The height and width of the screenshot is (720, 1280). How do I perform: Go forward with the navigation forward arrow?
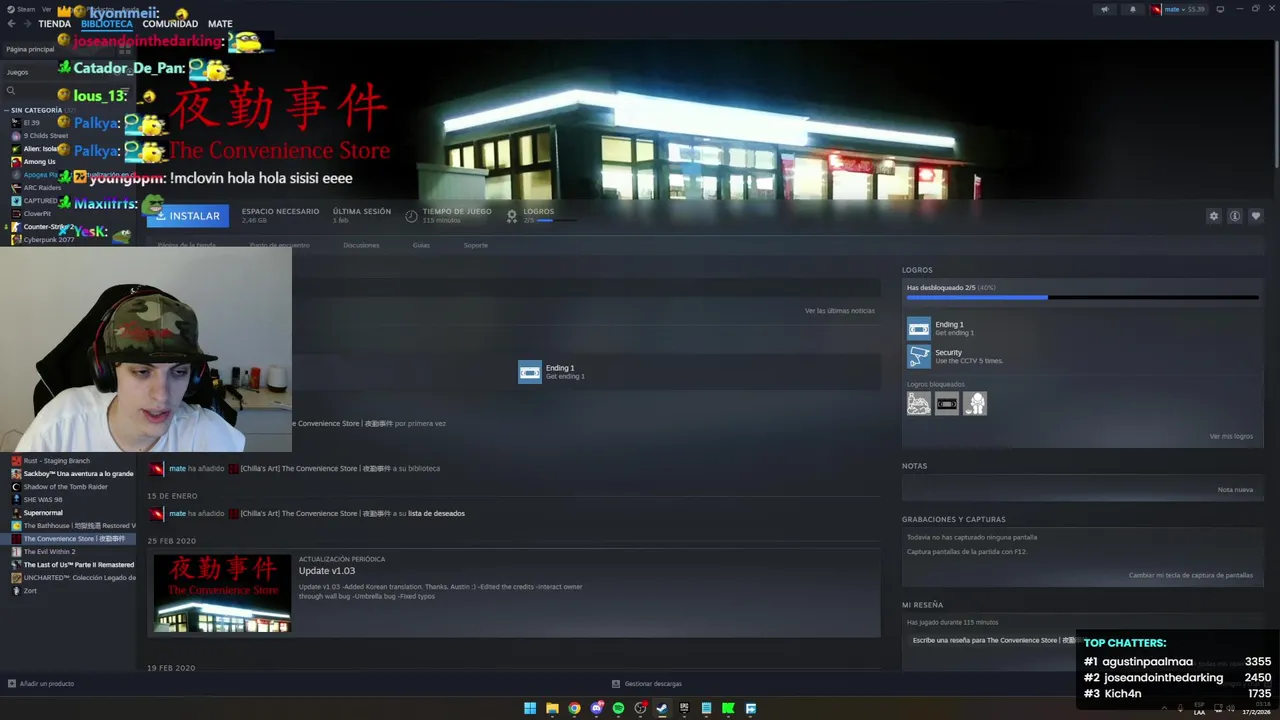[x=26, y=24]
